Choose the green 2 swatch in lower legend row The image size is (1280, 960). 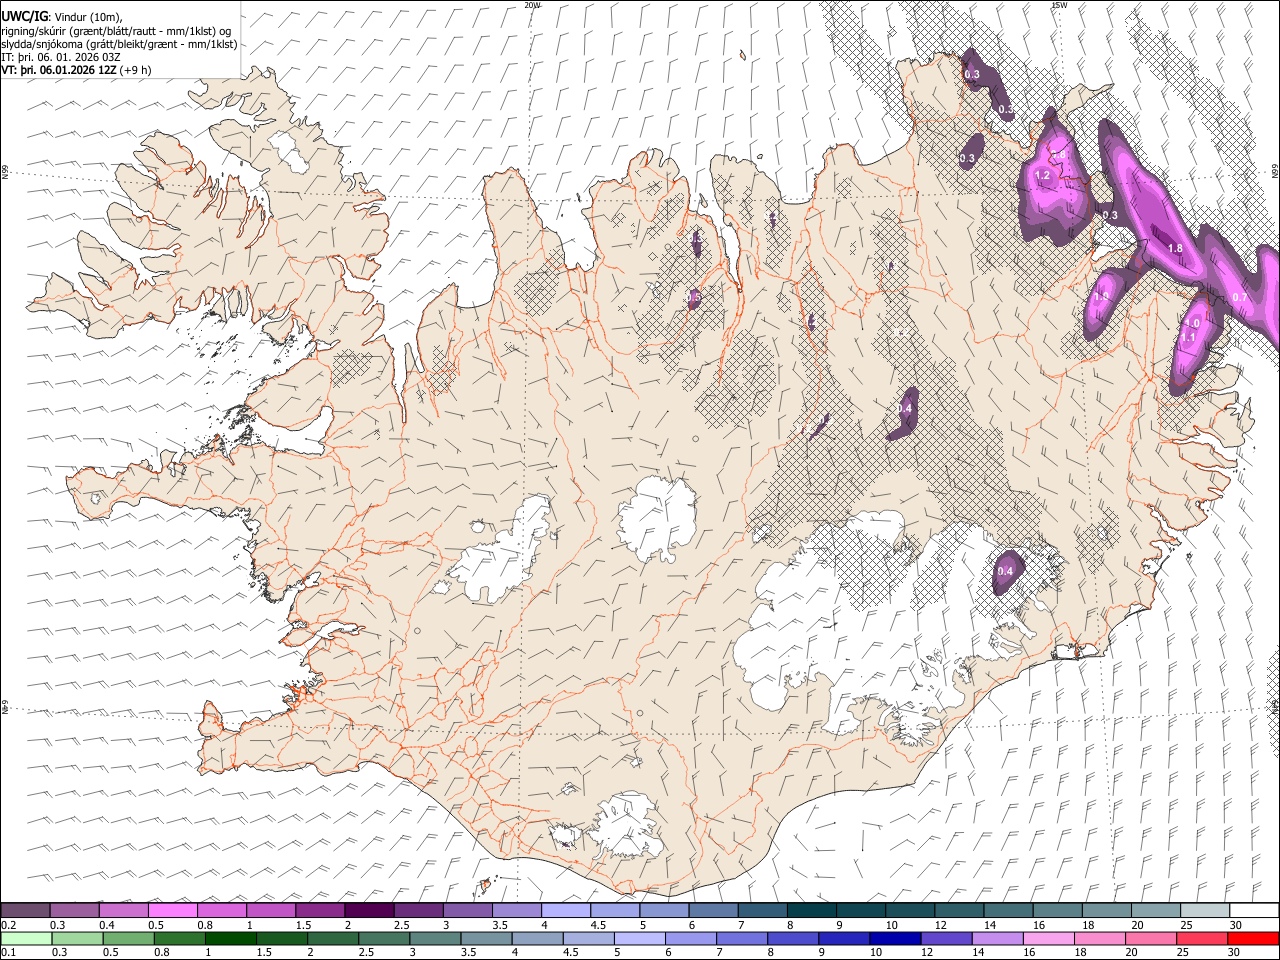(x=333, y=938)
